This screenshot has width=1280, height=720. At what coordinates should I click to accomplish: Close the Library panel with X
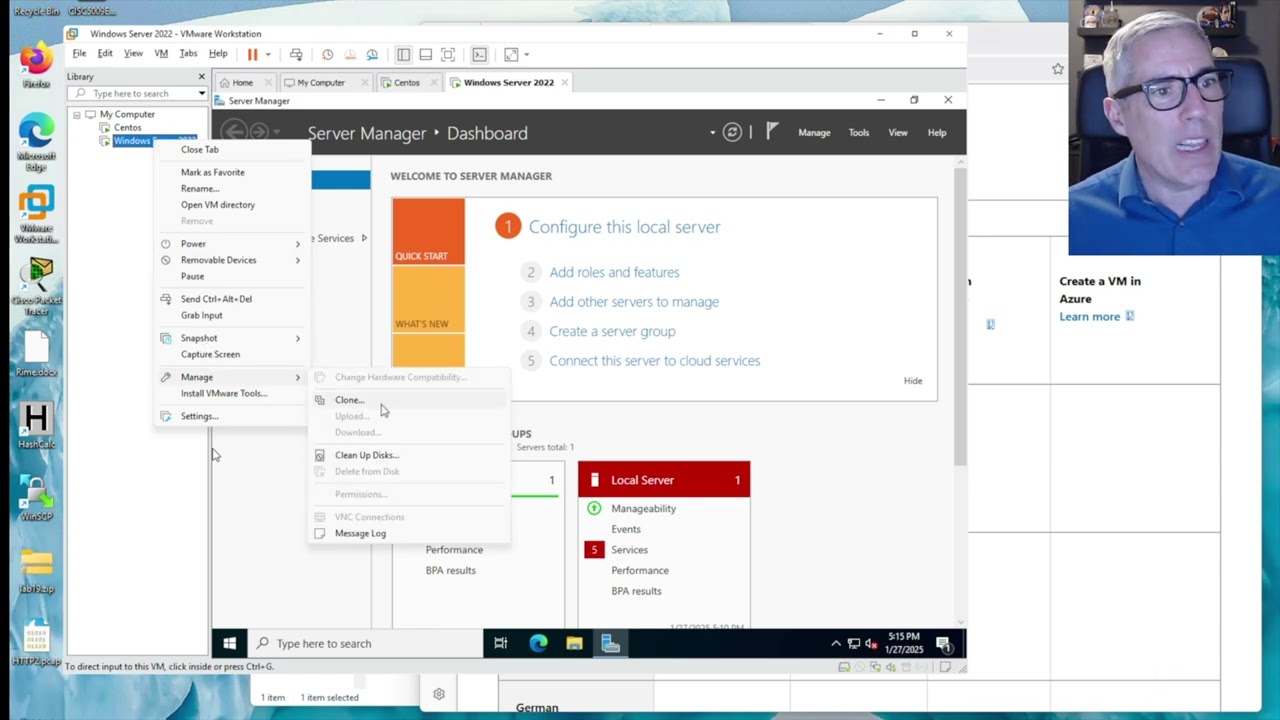click(201, 76)
